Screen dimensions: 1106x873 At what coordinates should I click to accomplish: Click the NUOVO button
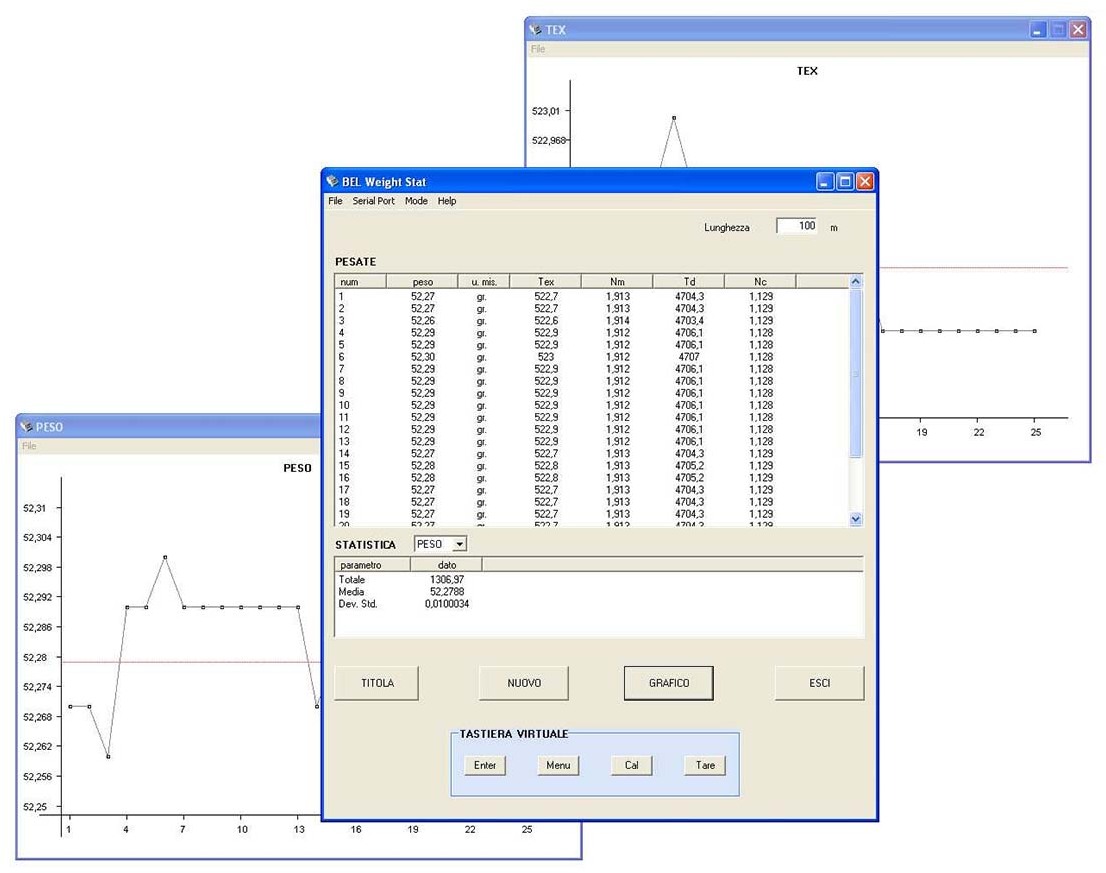524,683
